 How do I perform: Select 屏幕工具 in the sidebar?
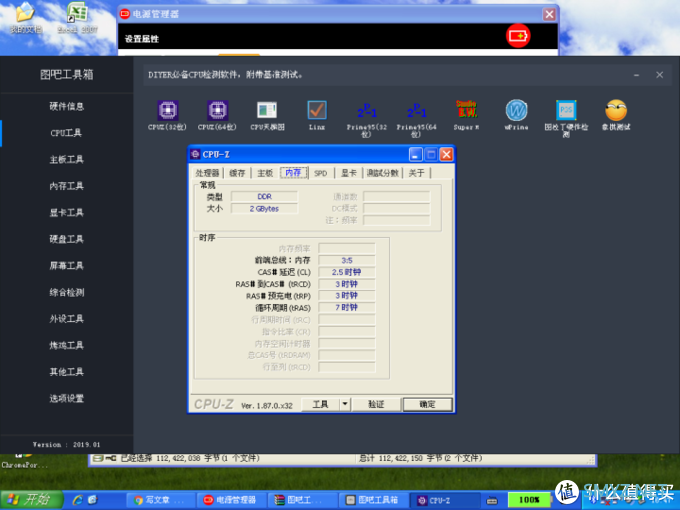coord(66,265)
